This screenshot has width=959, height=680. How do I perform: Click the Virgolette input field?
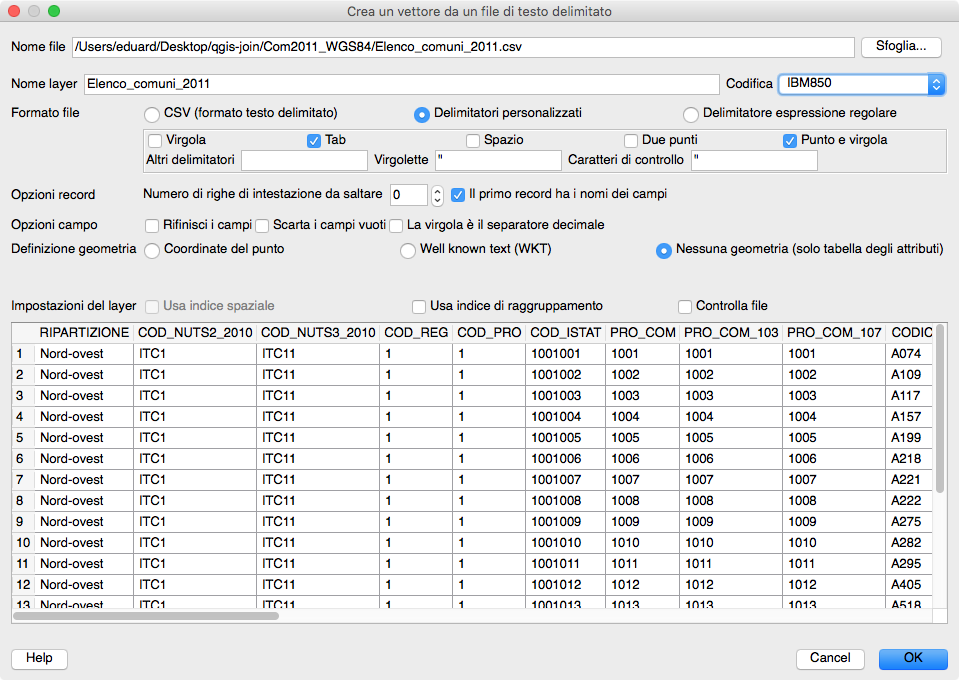click(x=498, y=160)
